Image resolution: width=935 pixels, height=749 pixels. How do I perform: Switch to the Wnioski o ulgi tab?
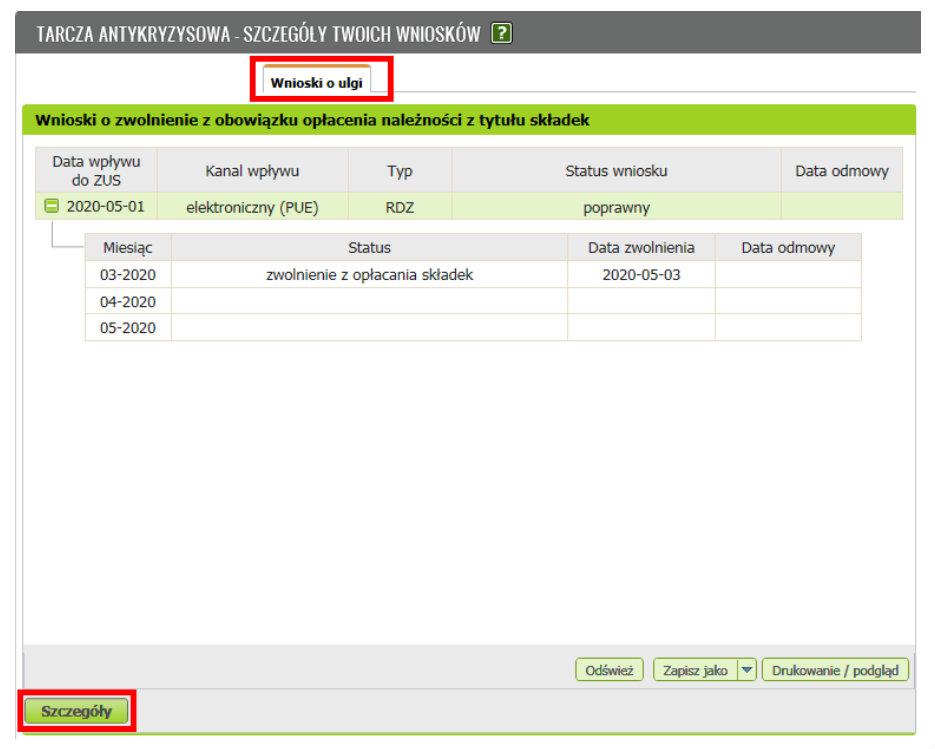click(x=316, y=83)
